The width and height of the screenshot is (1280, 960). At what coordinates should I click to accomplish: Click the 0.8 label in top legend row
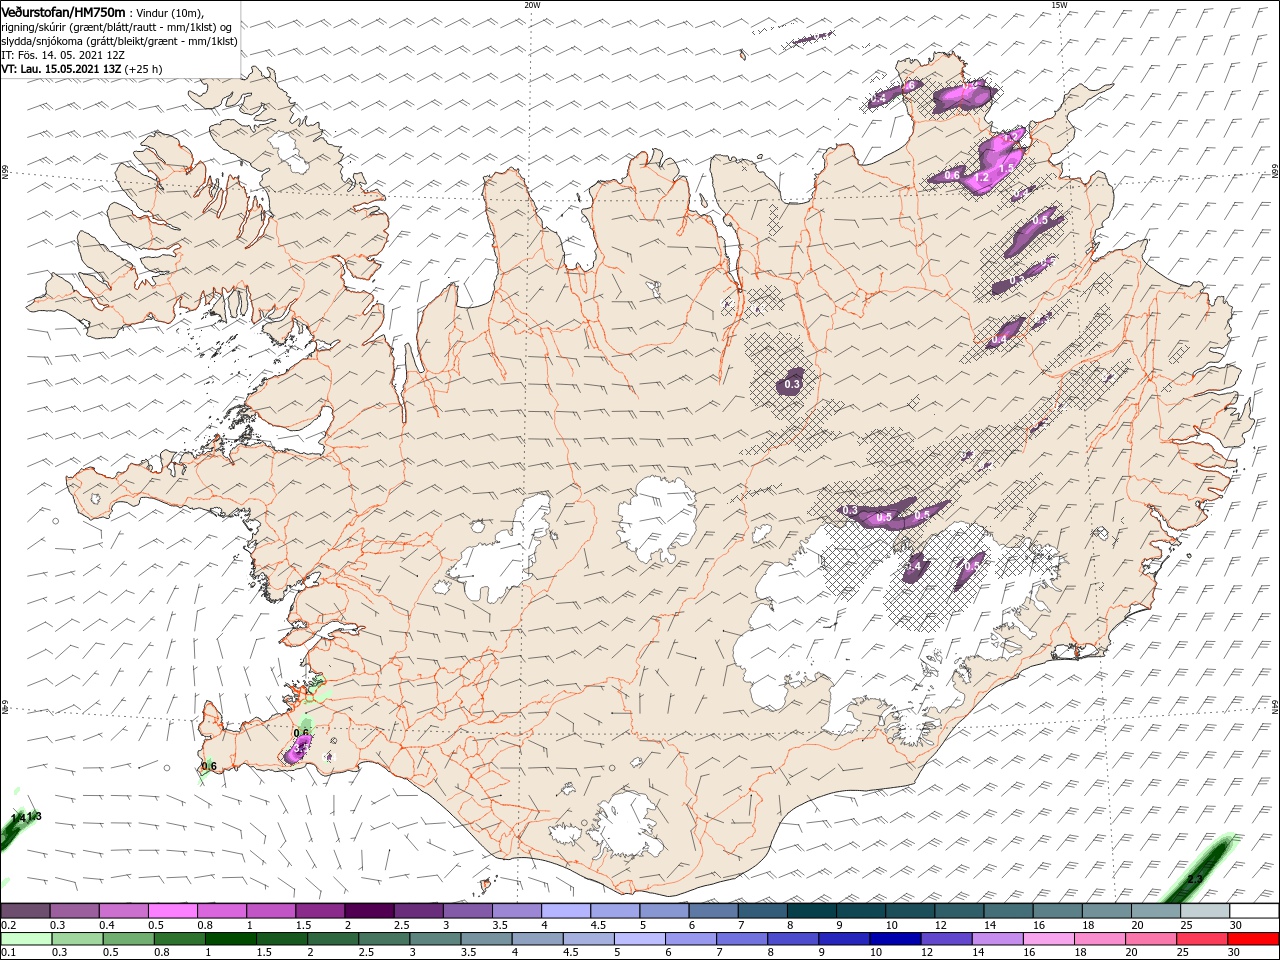(204, 925)
